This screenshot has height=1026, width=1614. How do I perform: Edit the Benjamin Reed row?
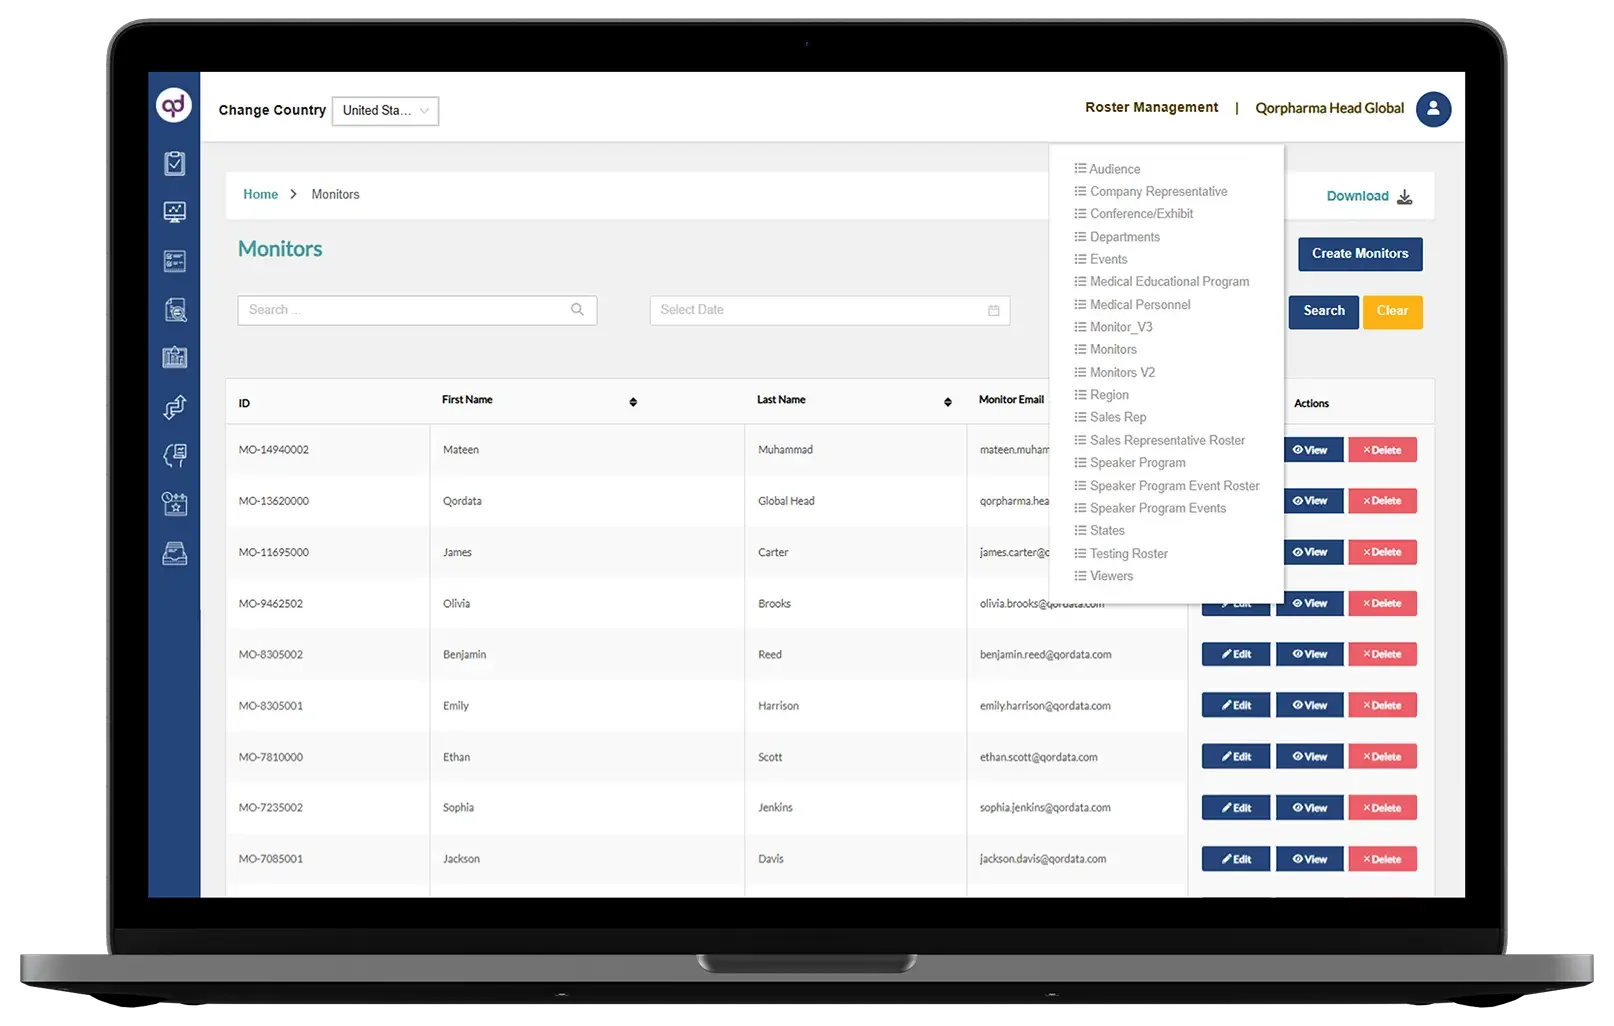coord(1236,654)
